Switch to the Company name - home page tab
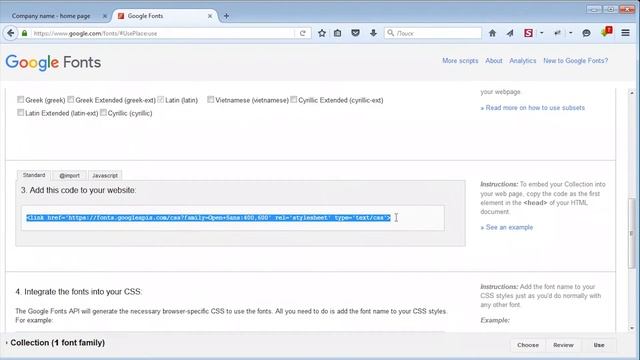 pos(51,16)
